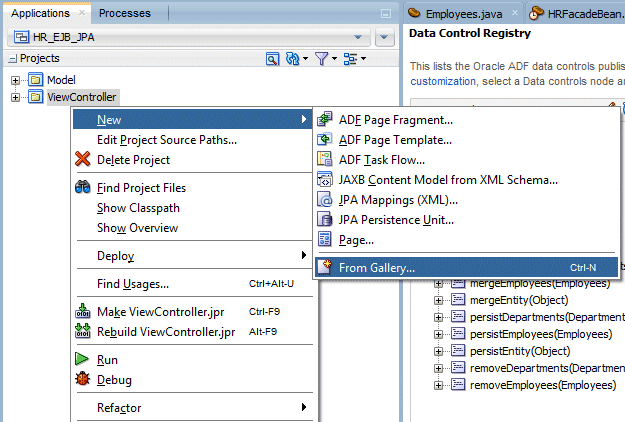The width and height of the screenshot is (625, 422).
Task: Choose JPA Persistence Unit menu entry
Action: click(466, 220)
